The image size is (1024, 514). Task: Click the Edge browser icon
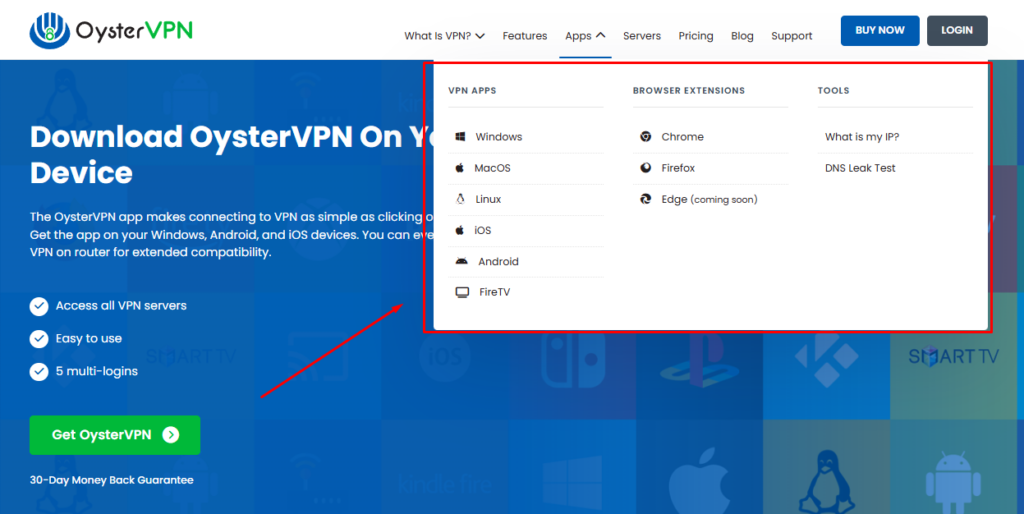[x=645, y=199]
